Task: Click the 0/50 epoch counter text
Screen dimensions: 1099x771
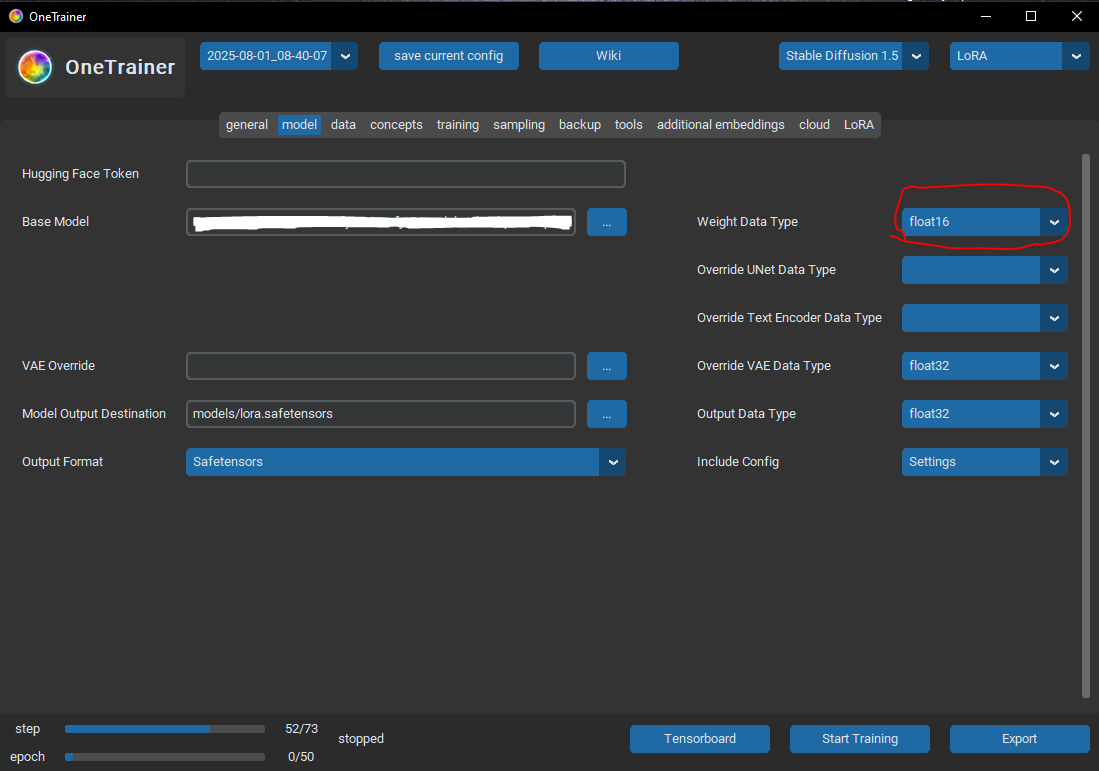Action: 301,757
